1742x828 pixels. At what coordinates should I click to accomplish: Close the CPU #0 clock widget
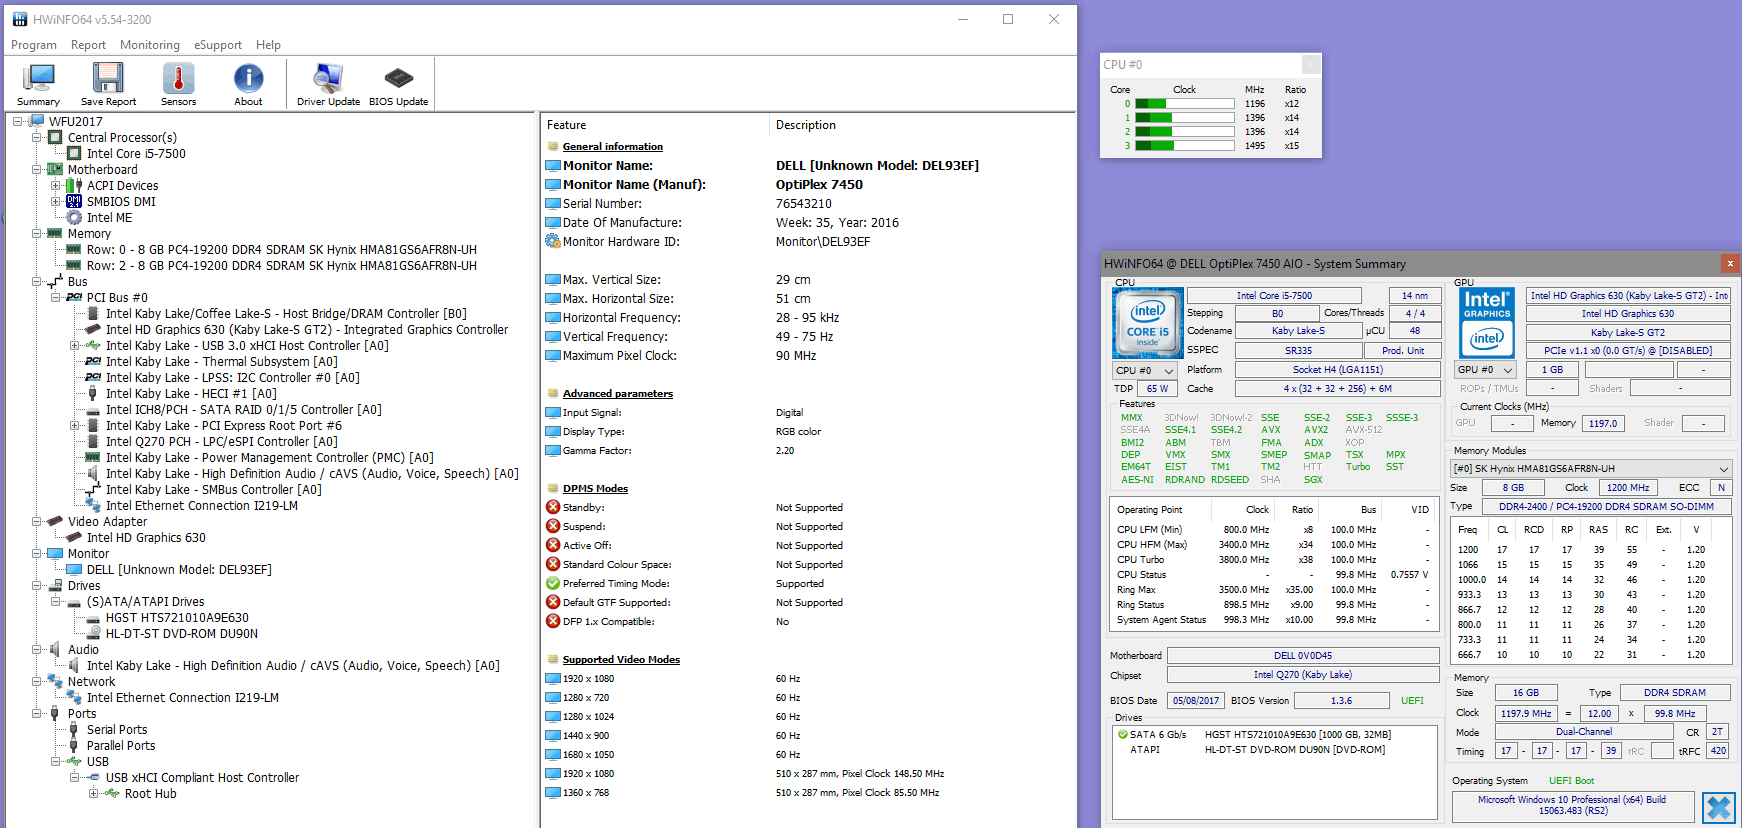(x=1311, y=65)
